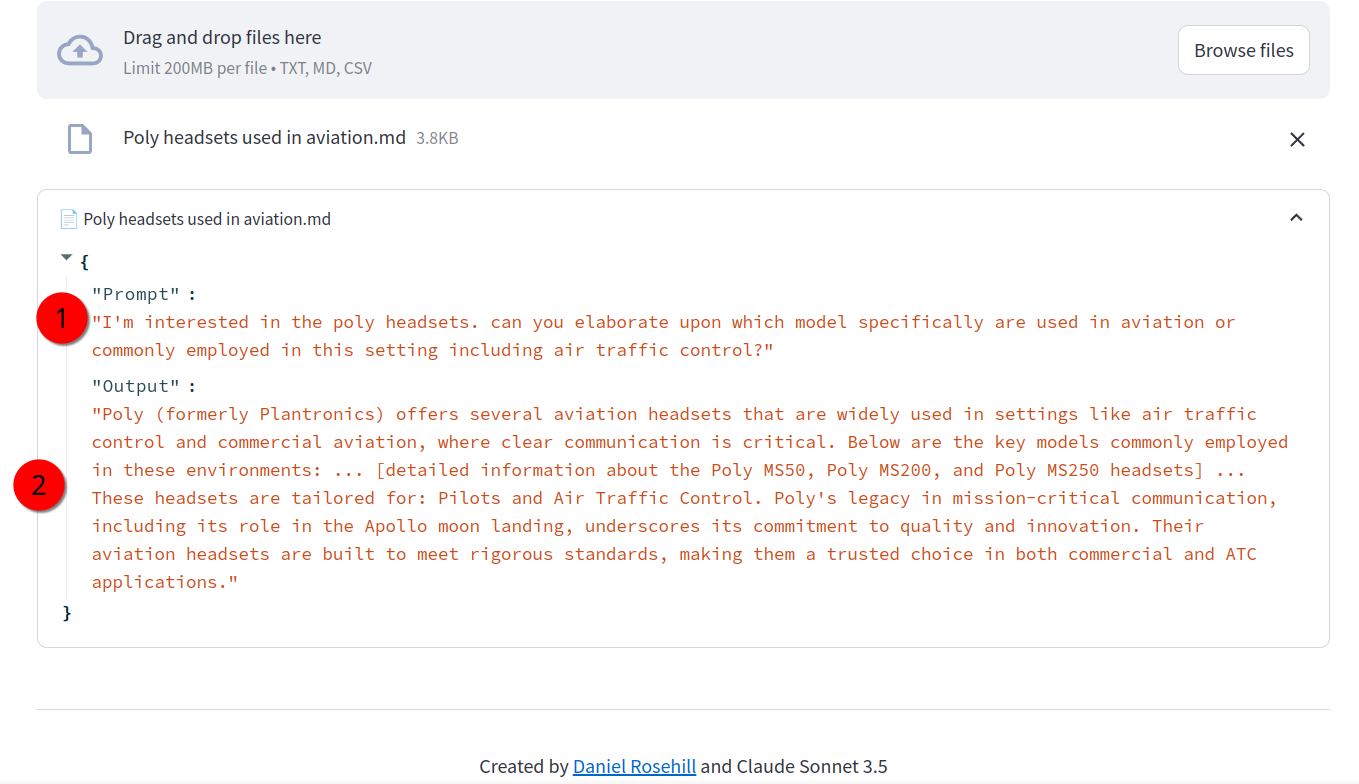Click the document icon beside uploaded file name
The height and width of the screenshot is (784, 1359).
(x=80, y=139)
